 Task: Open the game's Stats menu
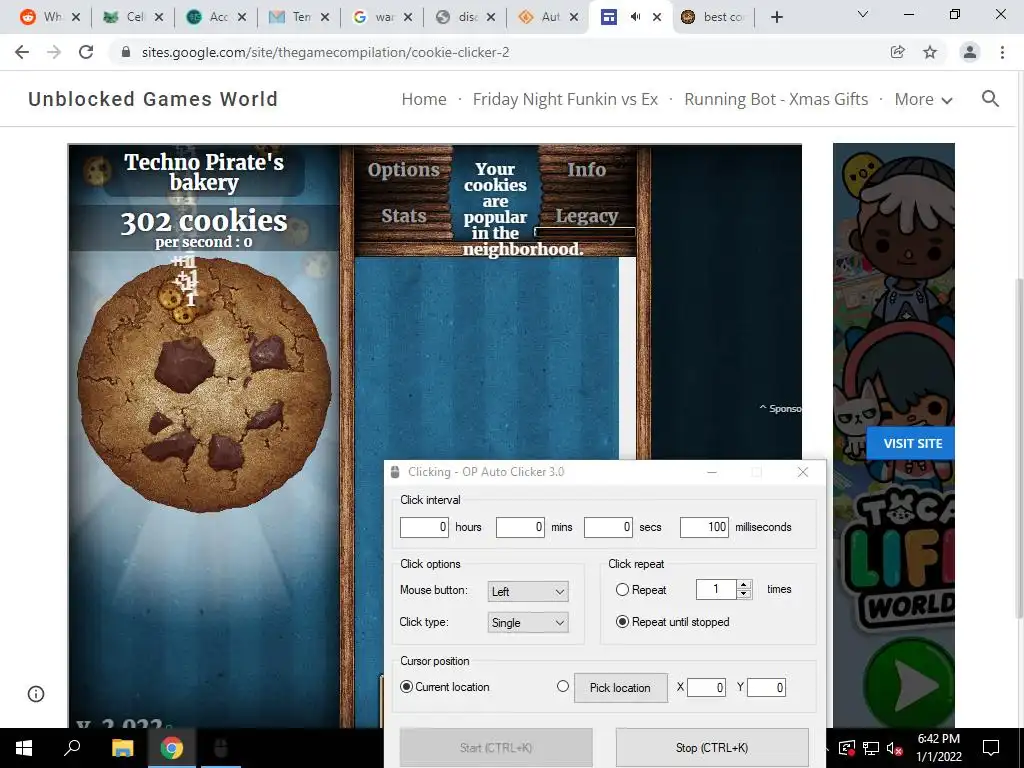404,216
